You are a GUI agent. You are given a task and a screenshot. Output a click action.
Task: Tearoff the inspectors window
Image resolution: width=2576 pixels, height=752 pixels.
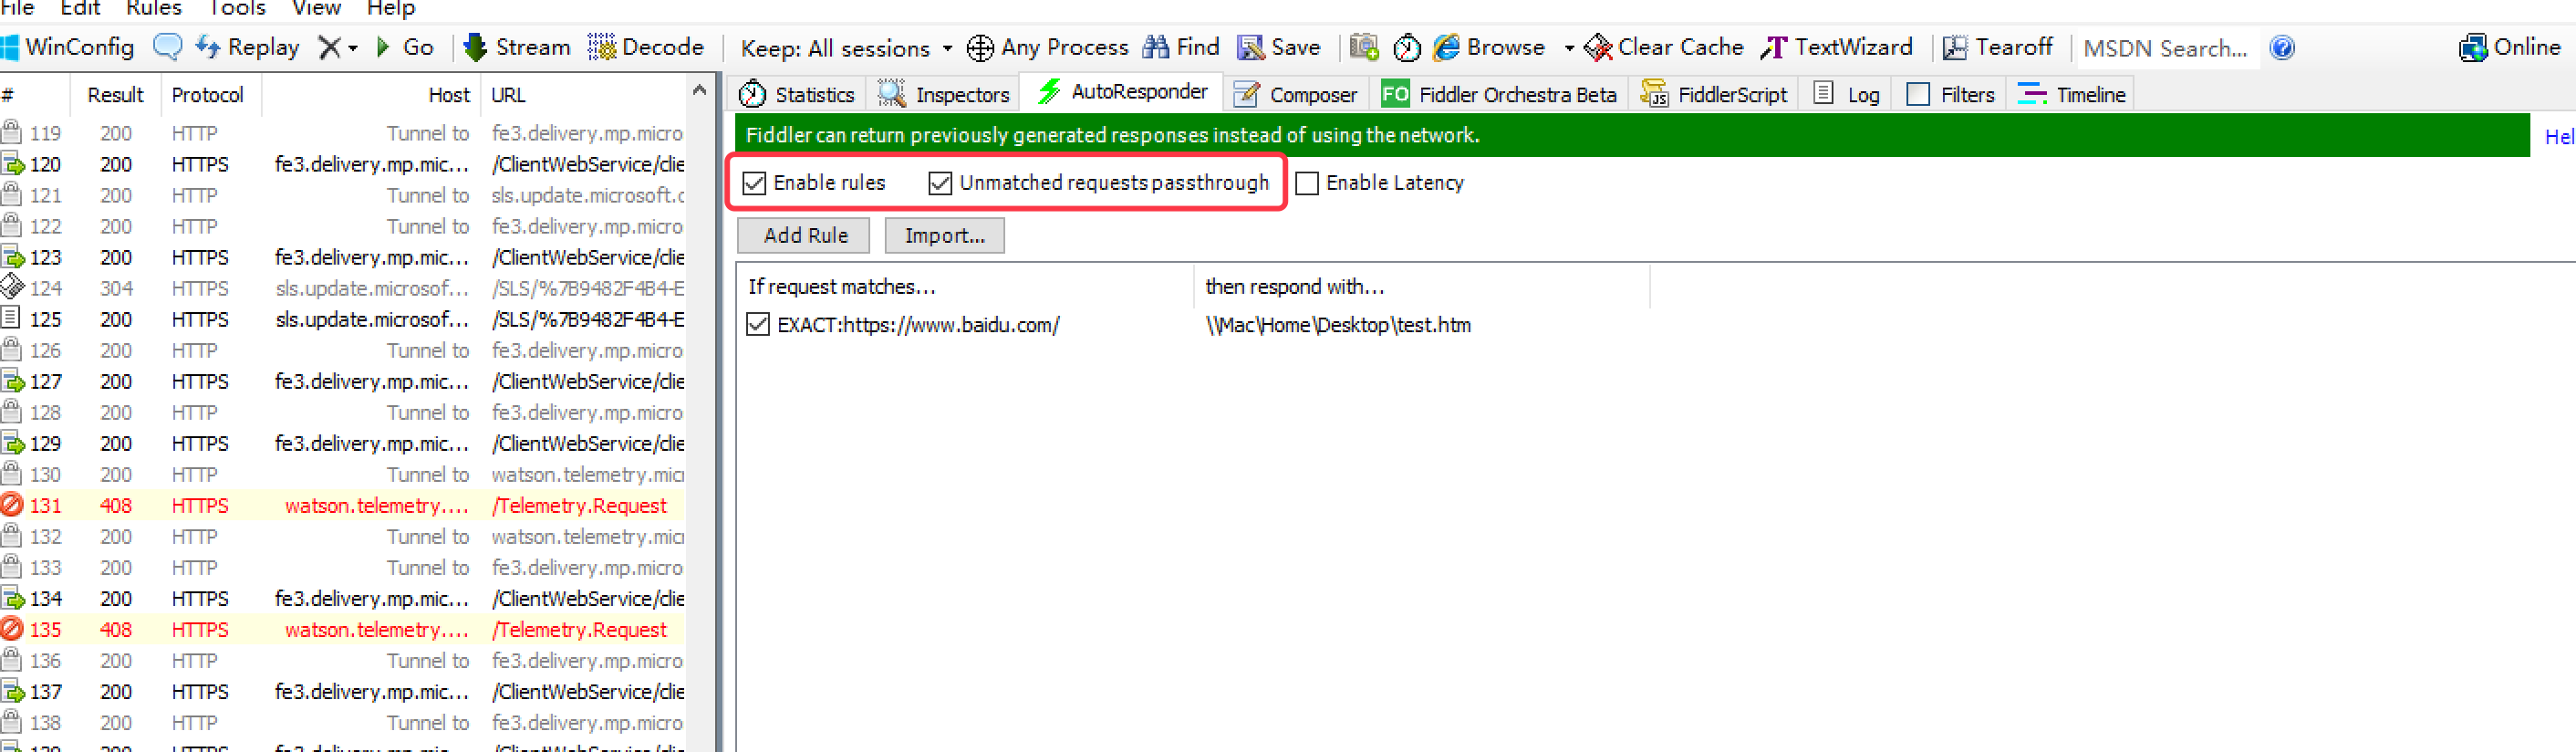(1997, 47)
